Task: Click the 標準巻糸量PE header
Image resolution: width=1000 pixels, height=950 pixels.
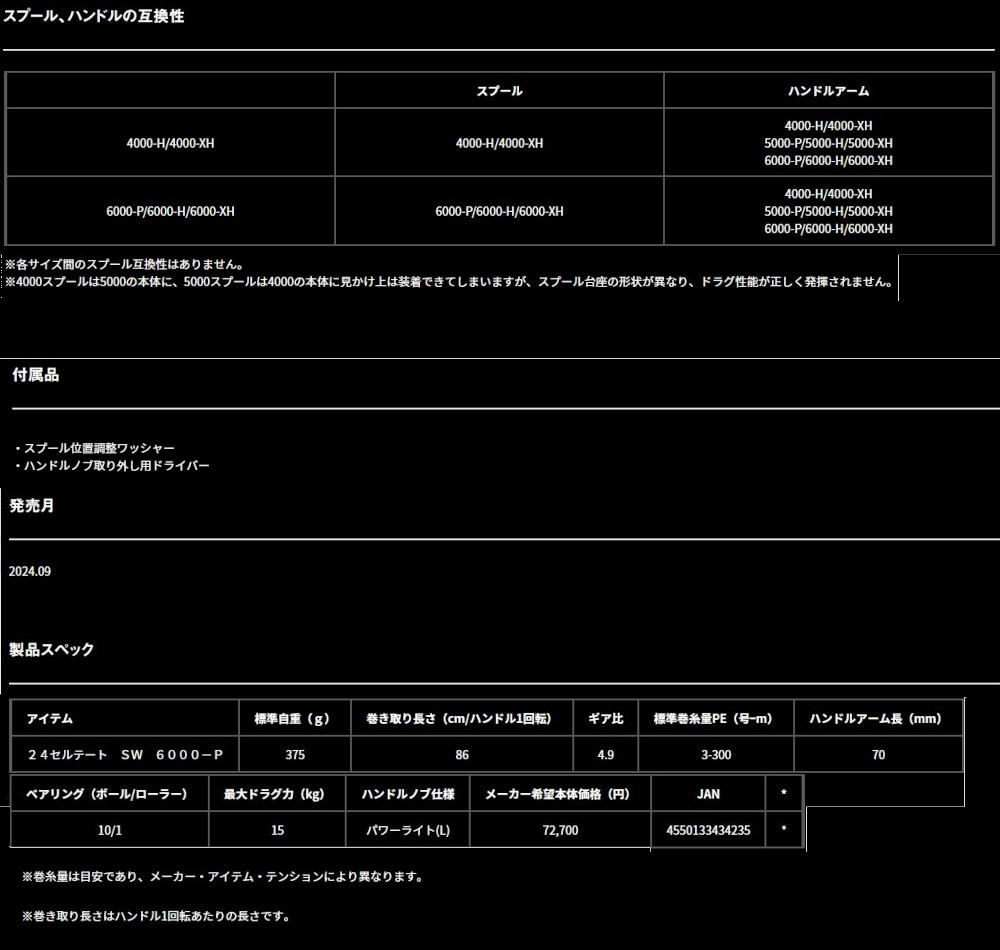Action: tap(716, 719)
